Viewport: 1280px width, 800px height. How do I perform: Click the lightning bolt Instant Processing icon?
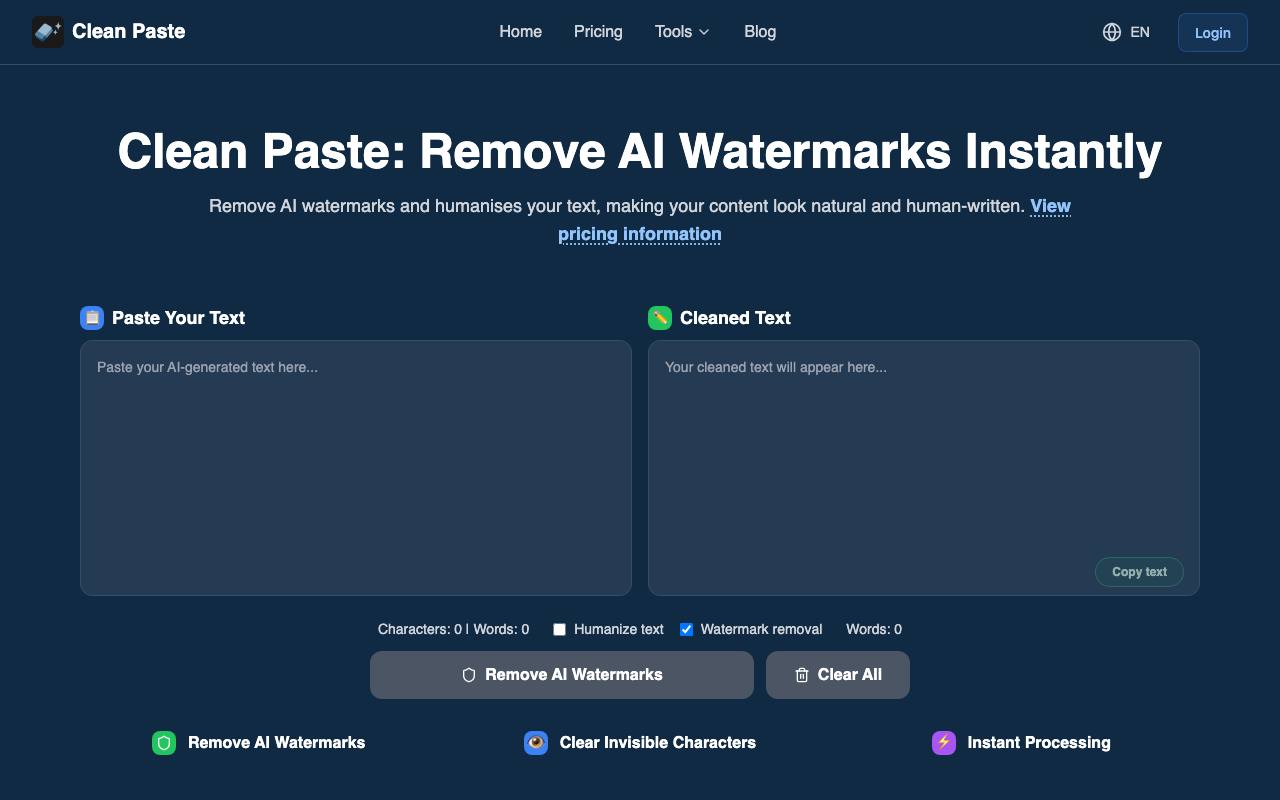point(944,743)
